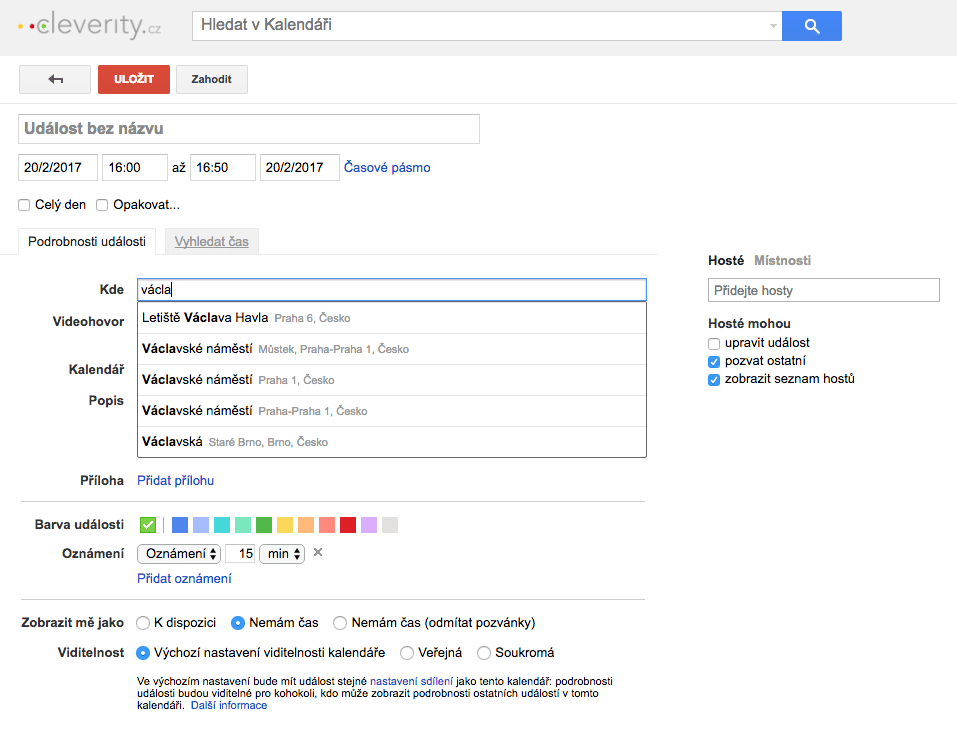Enable the Celý den checkbox
This screenshot has height=748, width=957.
pyautogui.click(x=24, y=205)
